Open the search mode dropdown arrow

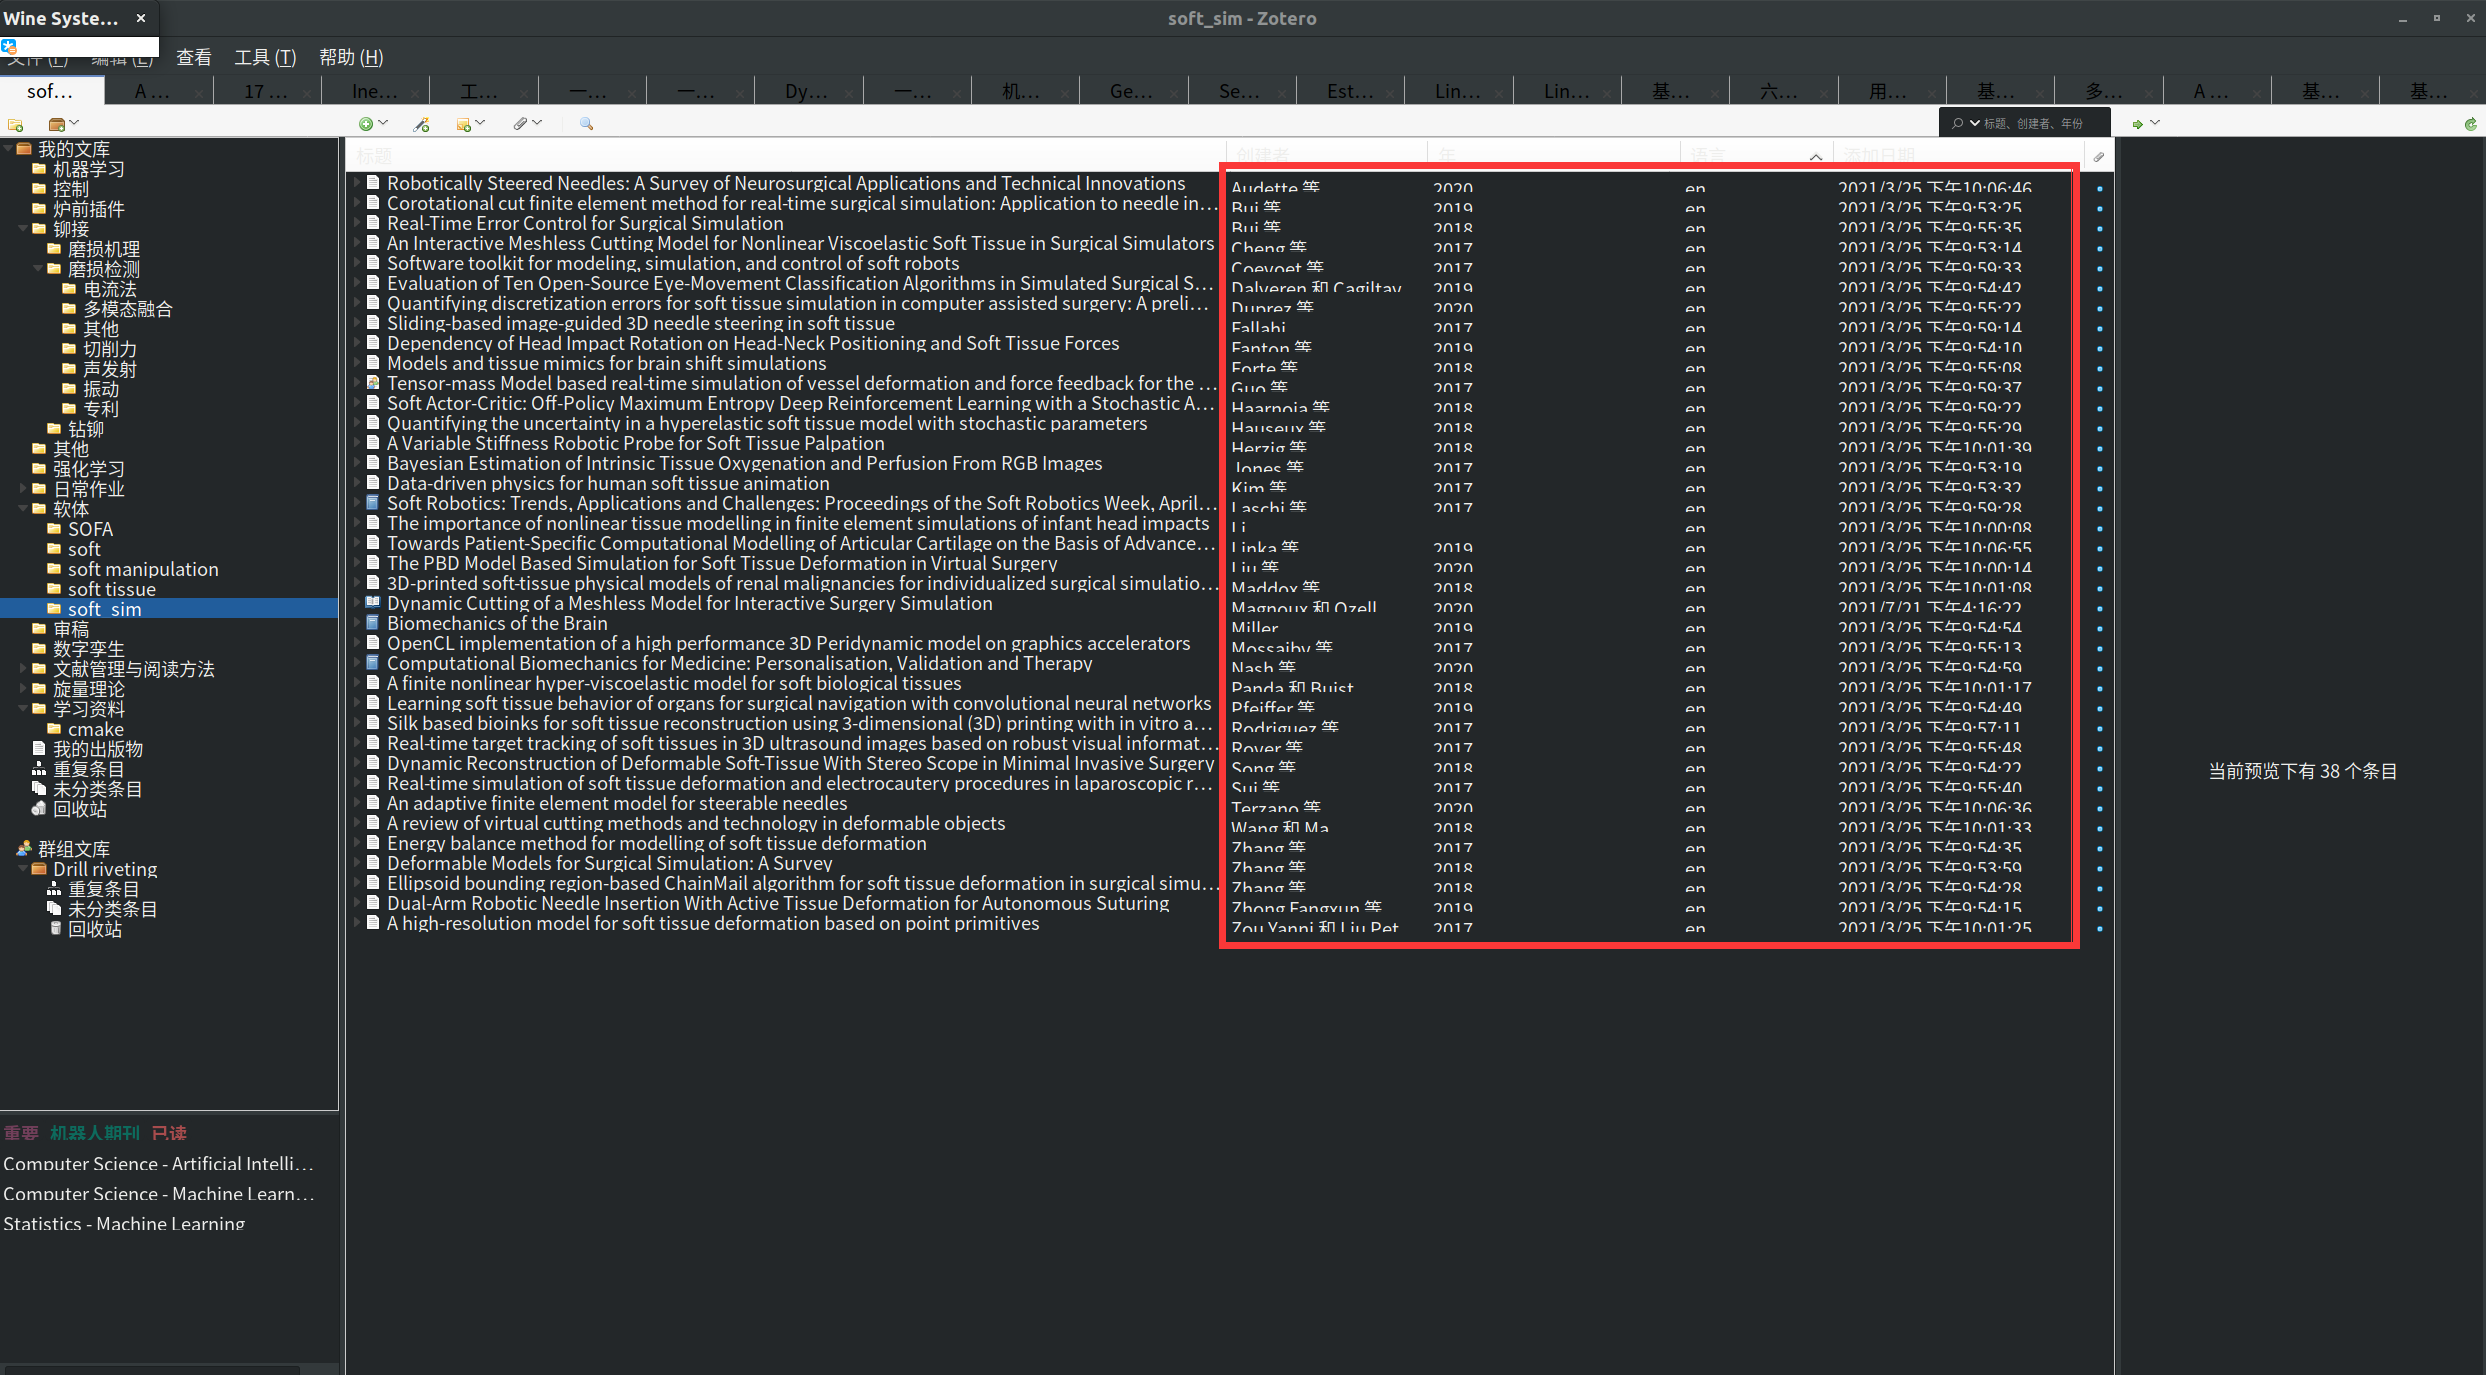click(x=1974, y=123)
